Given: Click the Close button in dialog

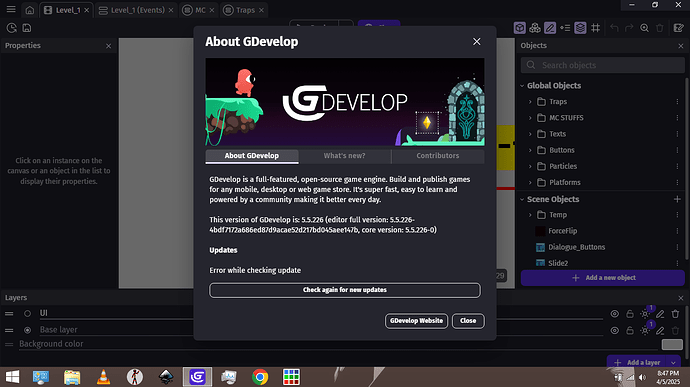Looking at the screenshot, I should 468,321.
